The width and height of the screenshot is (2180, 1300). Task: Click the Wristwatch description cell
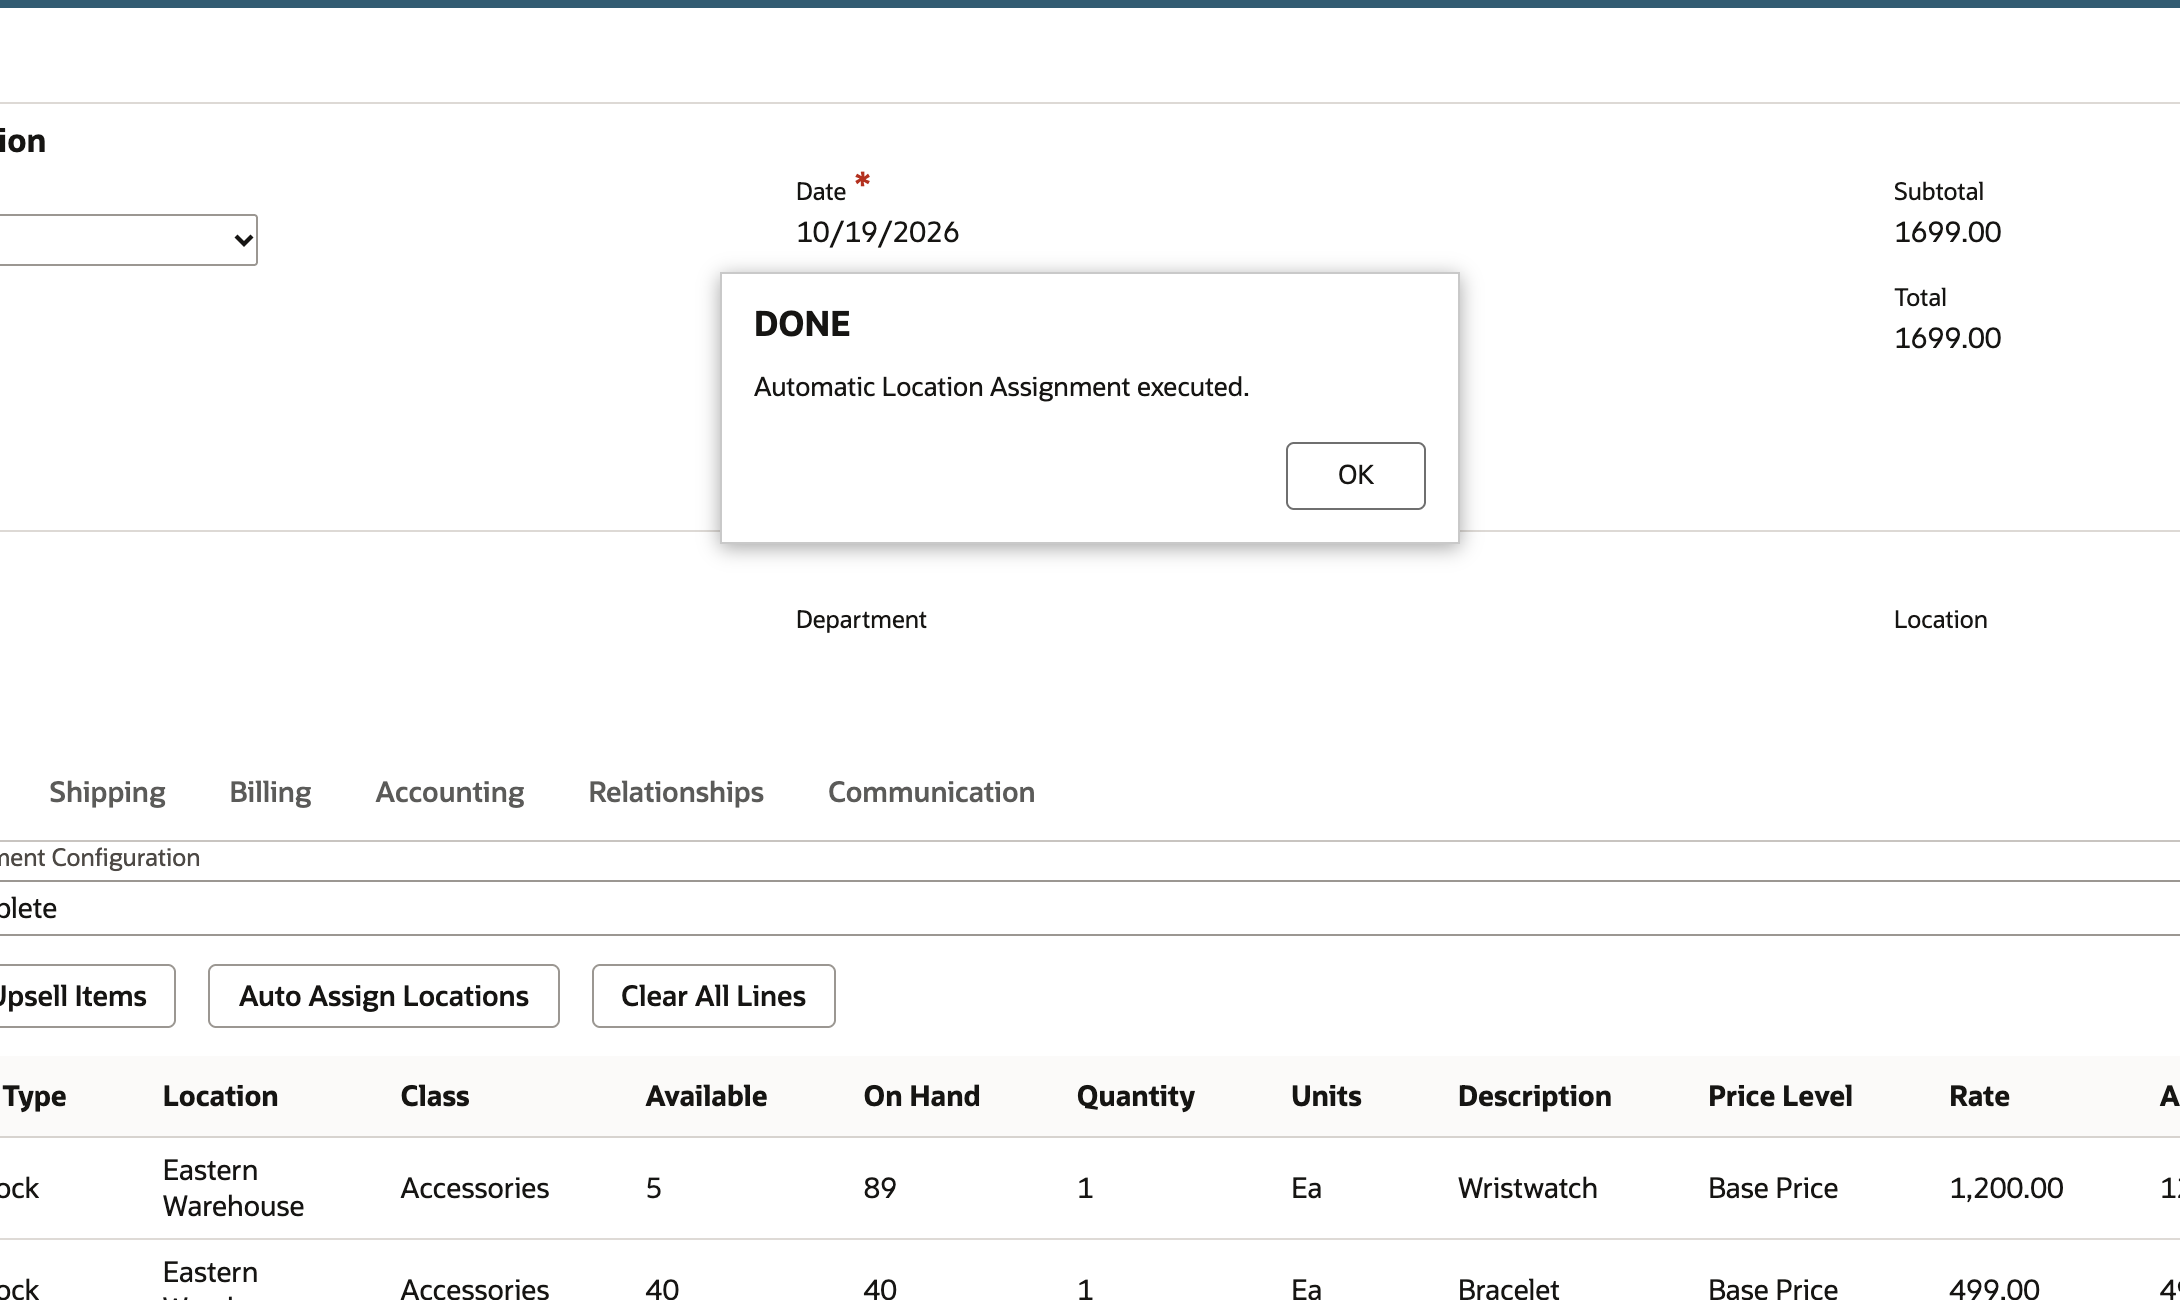coord(1527,1188)
